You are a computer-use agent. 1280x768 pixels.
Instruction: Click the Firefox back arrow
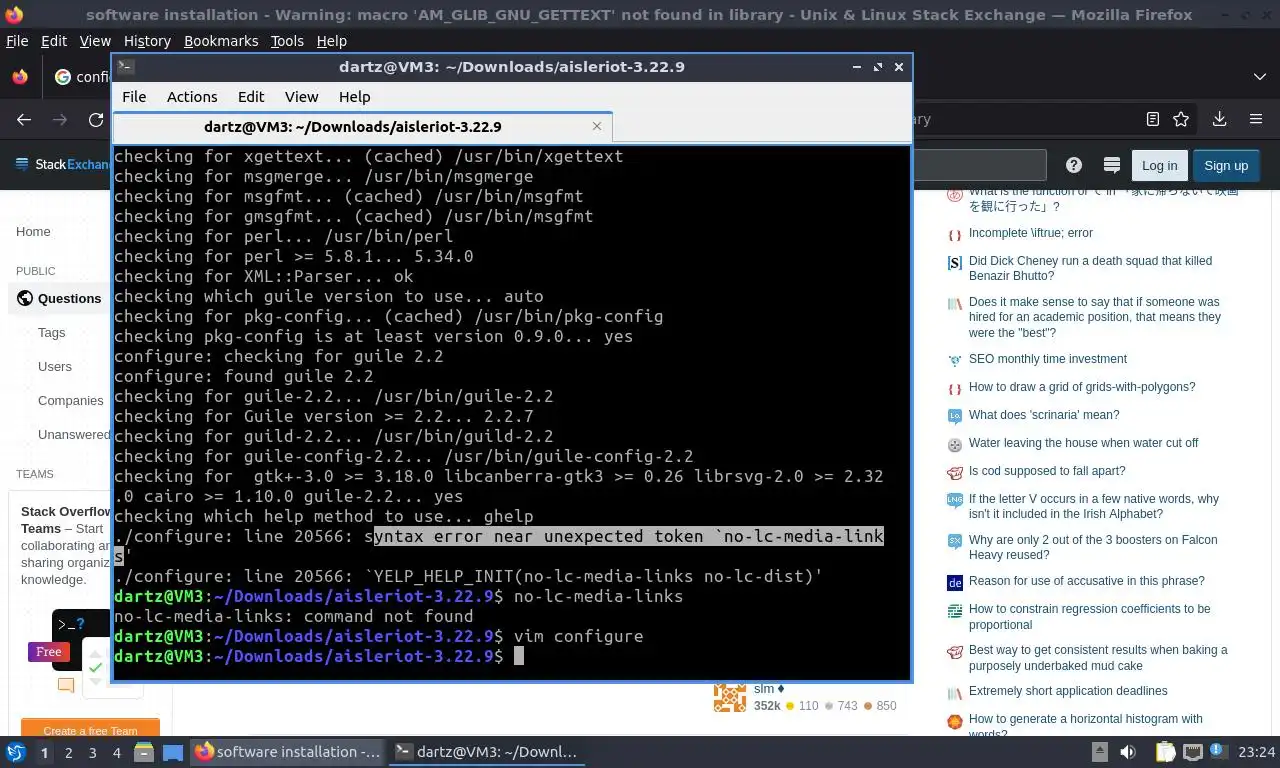pos(24,119)
